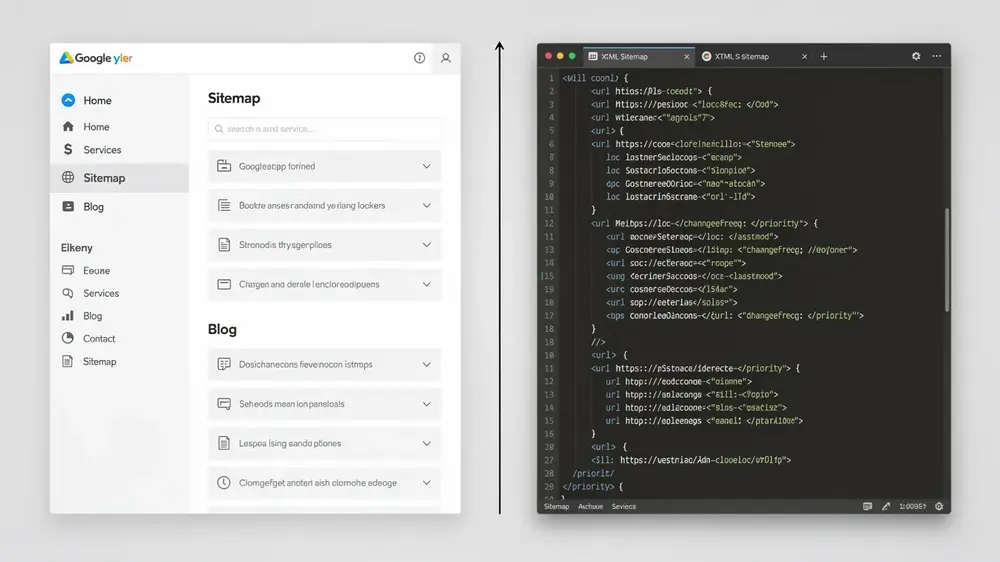Viewport: 1000px width, 562px height.
Task: Expand the Stronodis thrysgerplioes row chevron
Action: coord(427,245)
